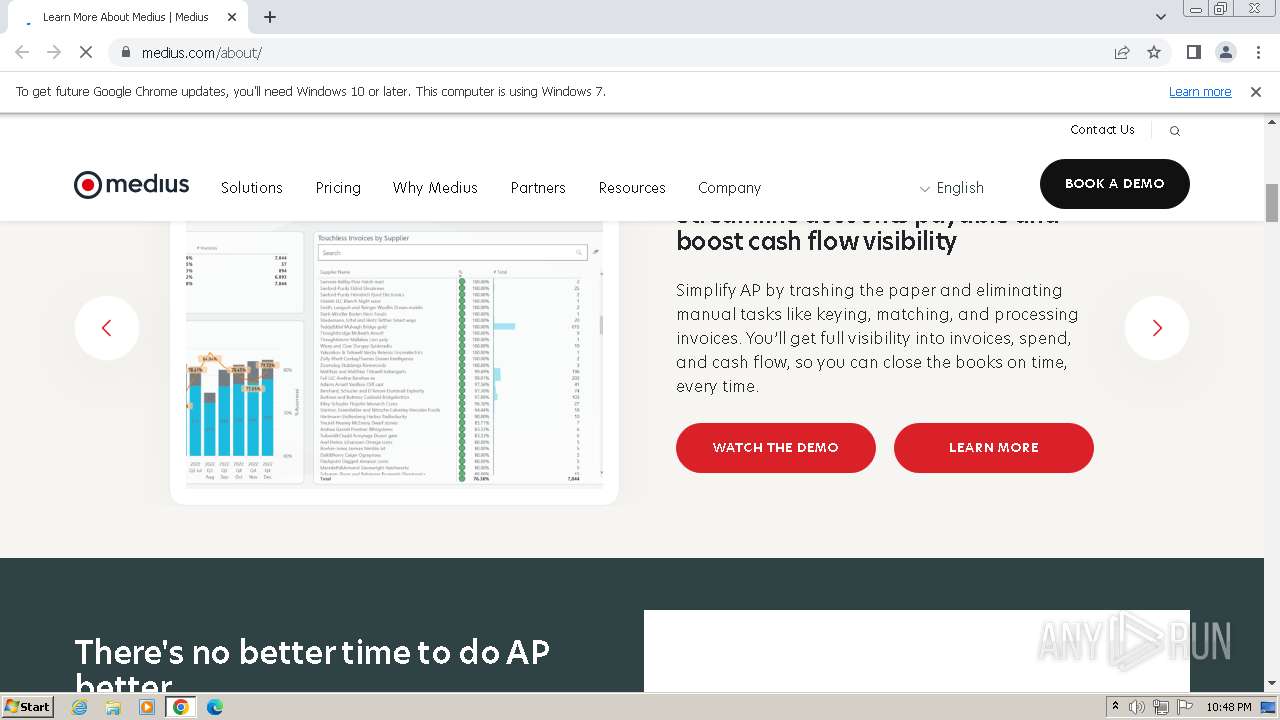Open the Why Medius menu
The height and width of the screenshot is (720, 1280).
coord(435,188)
